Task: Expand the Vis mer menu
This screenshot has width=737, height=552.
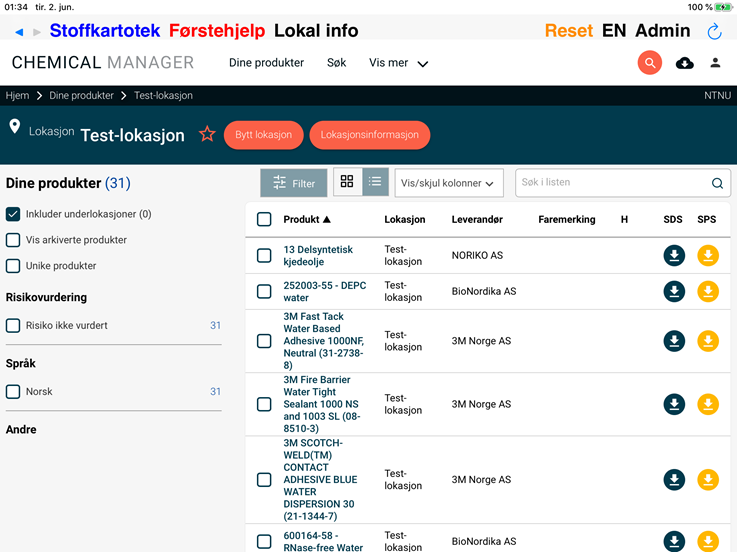Action: pos(398,63)
